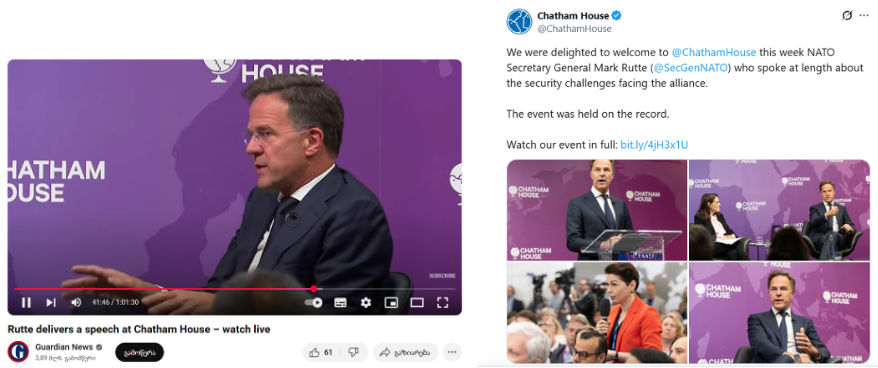Like the video with thumbs up
This screenshot has width=878, height=368.
tap(321, 352)
